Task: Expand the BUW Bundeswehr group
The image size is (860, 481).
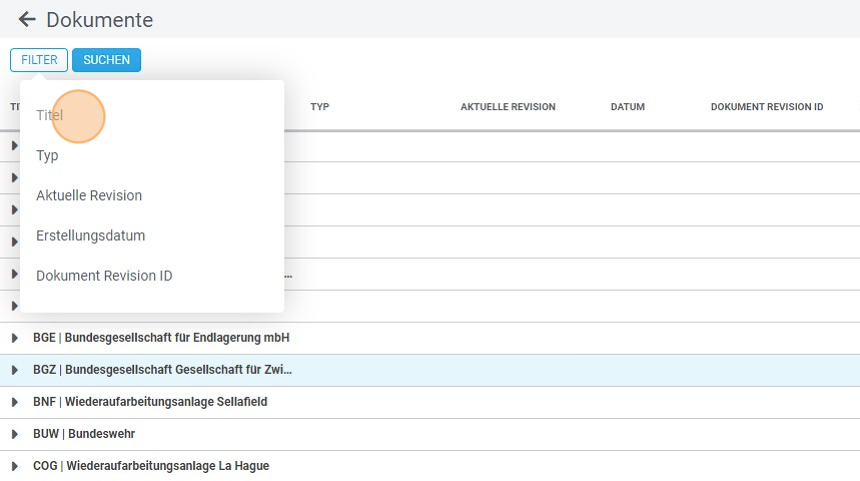Action: tap(15, 434)
